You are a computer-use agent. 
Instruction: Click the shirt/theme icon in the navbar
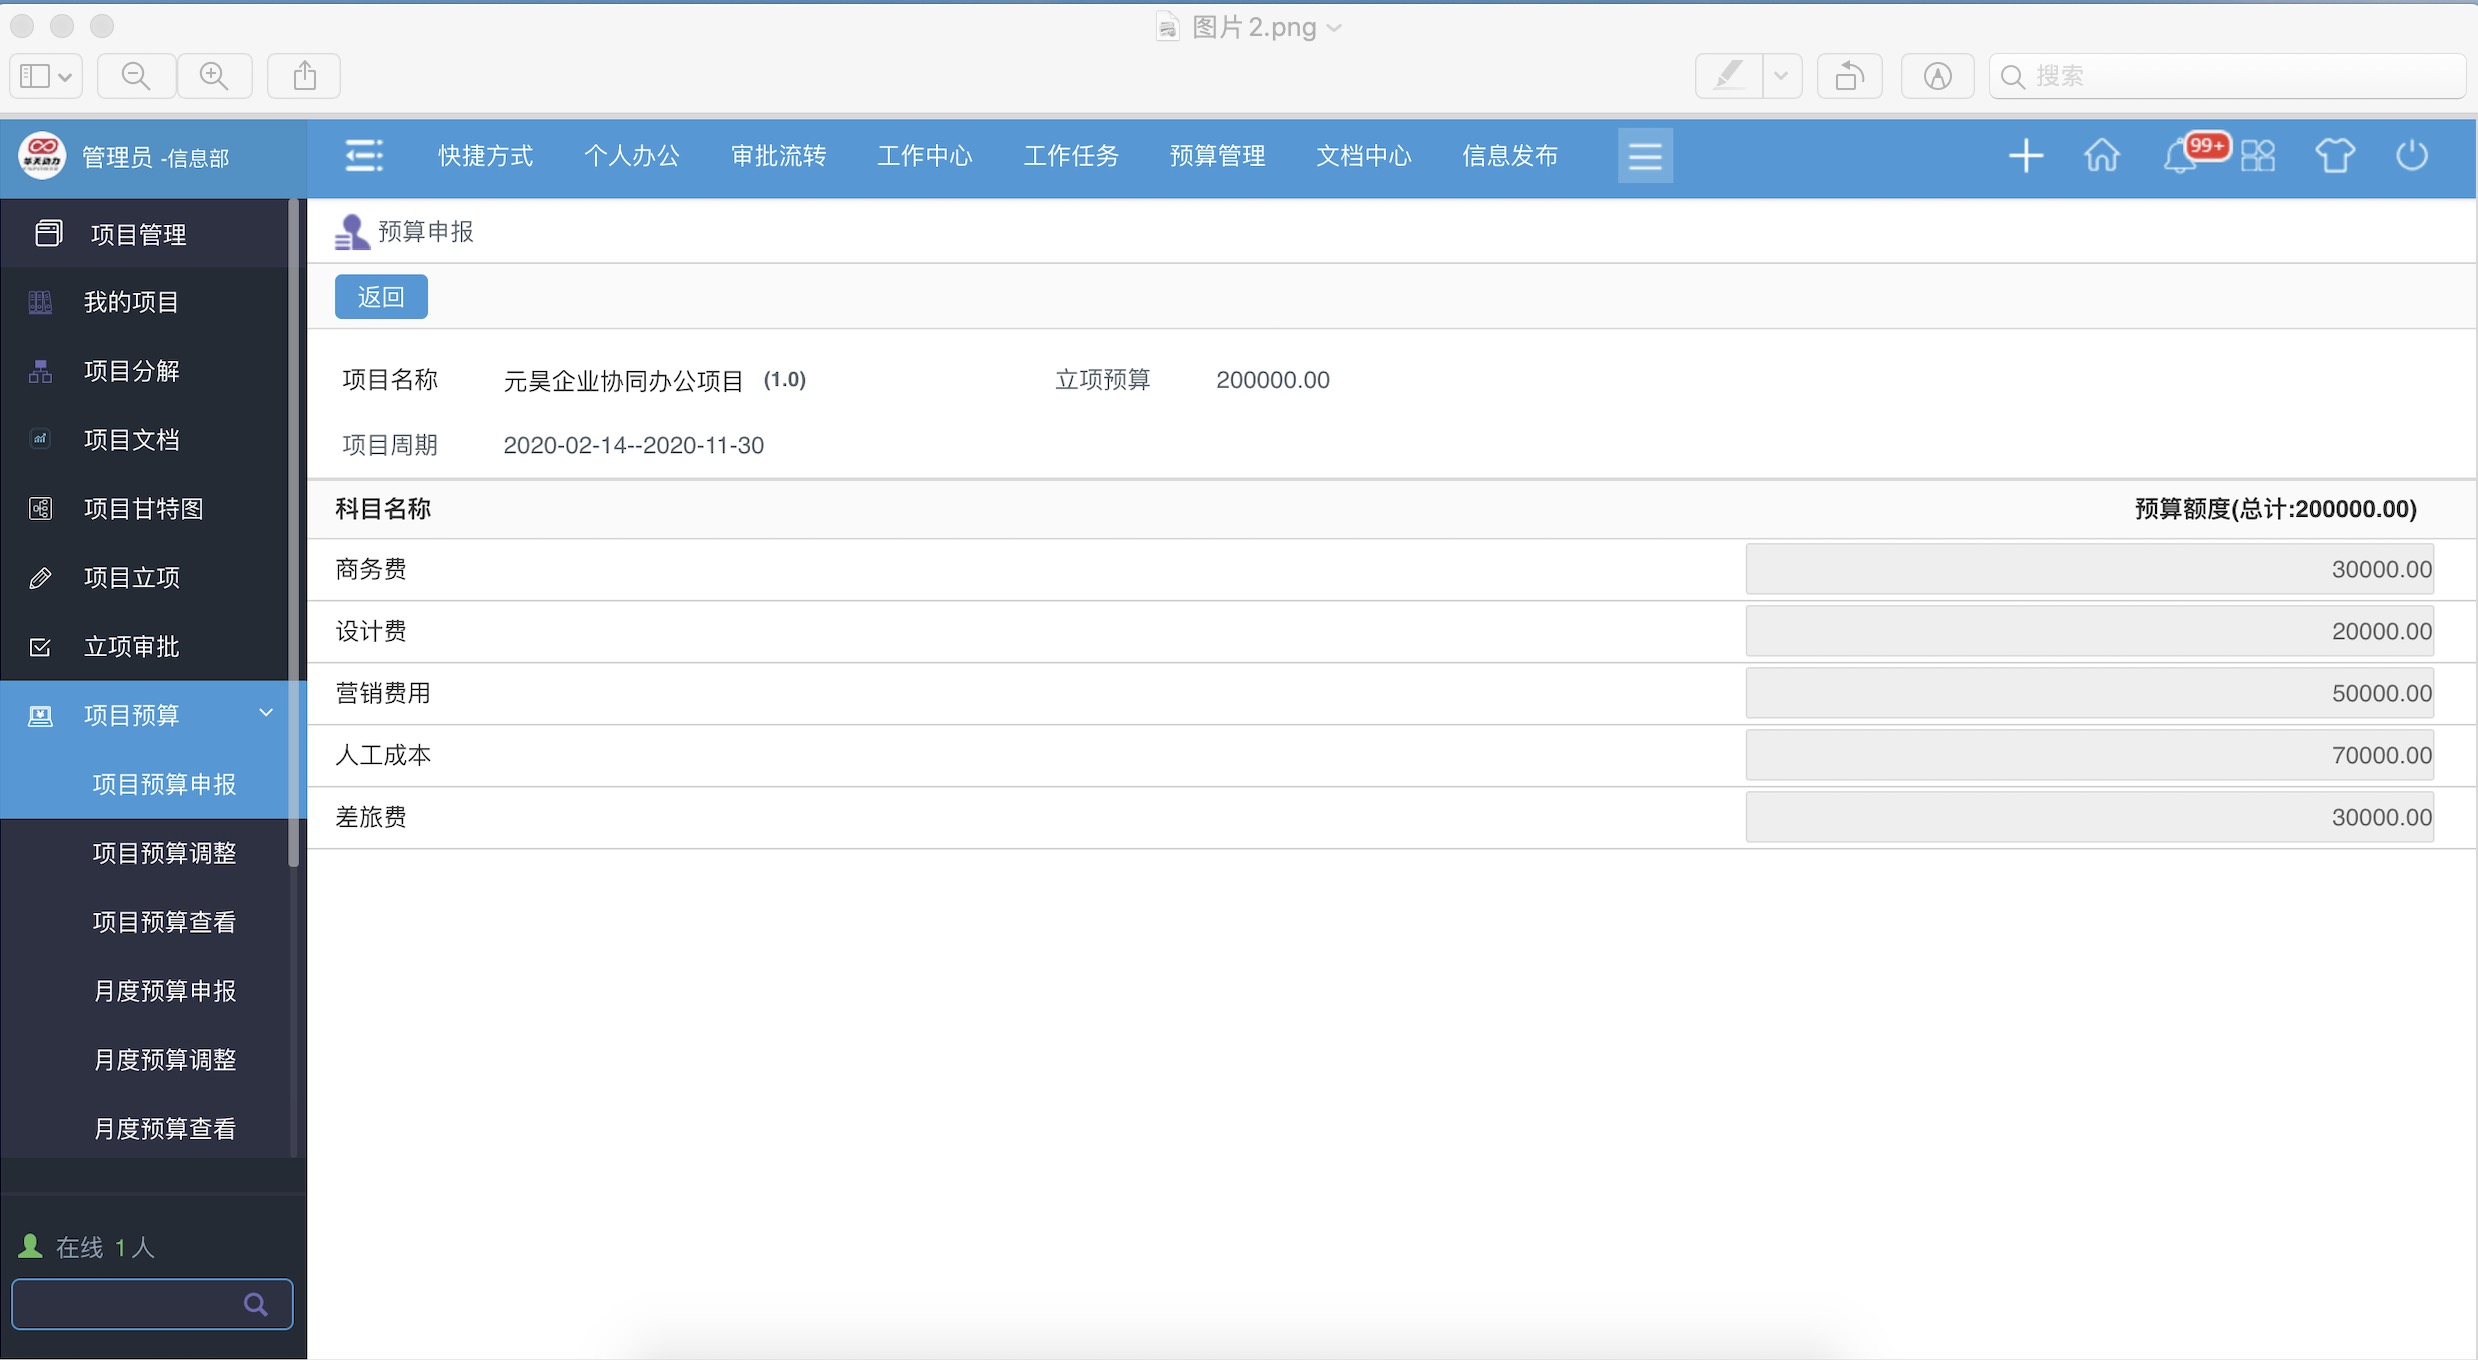tap(2335, 155)
